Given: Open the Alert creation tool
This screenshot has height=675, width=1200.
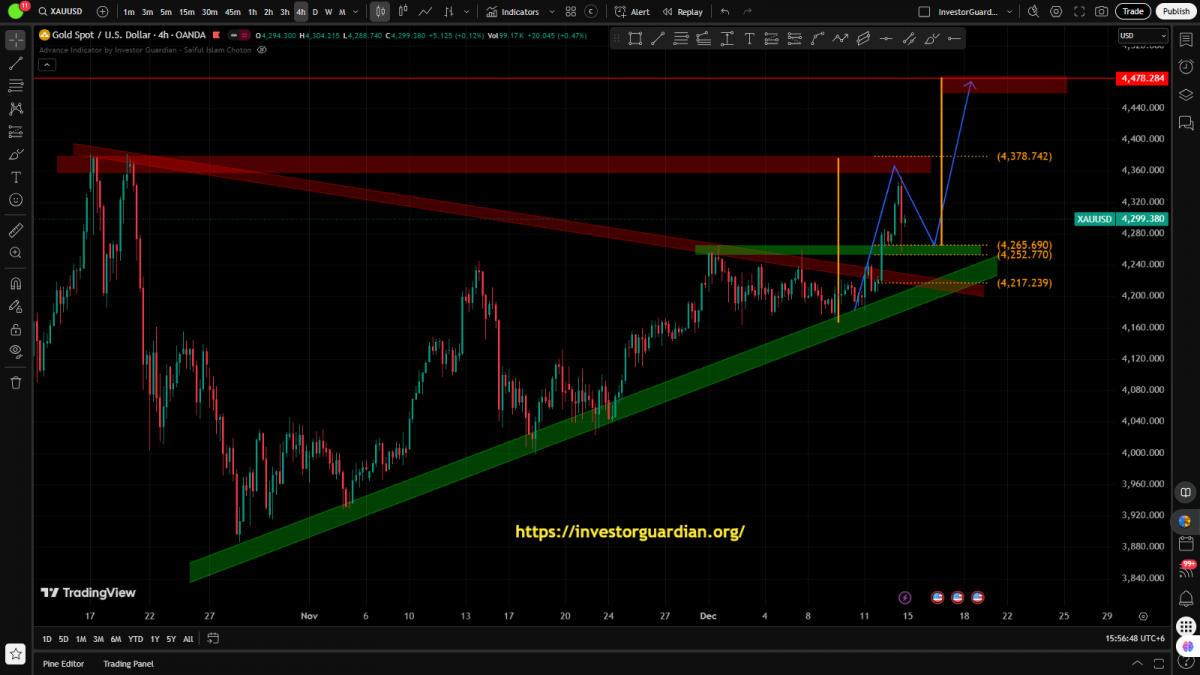Looking at the screenshot, I should (x=632, y=12).
